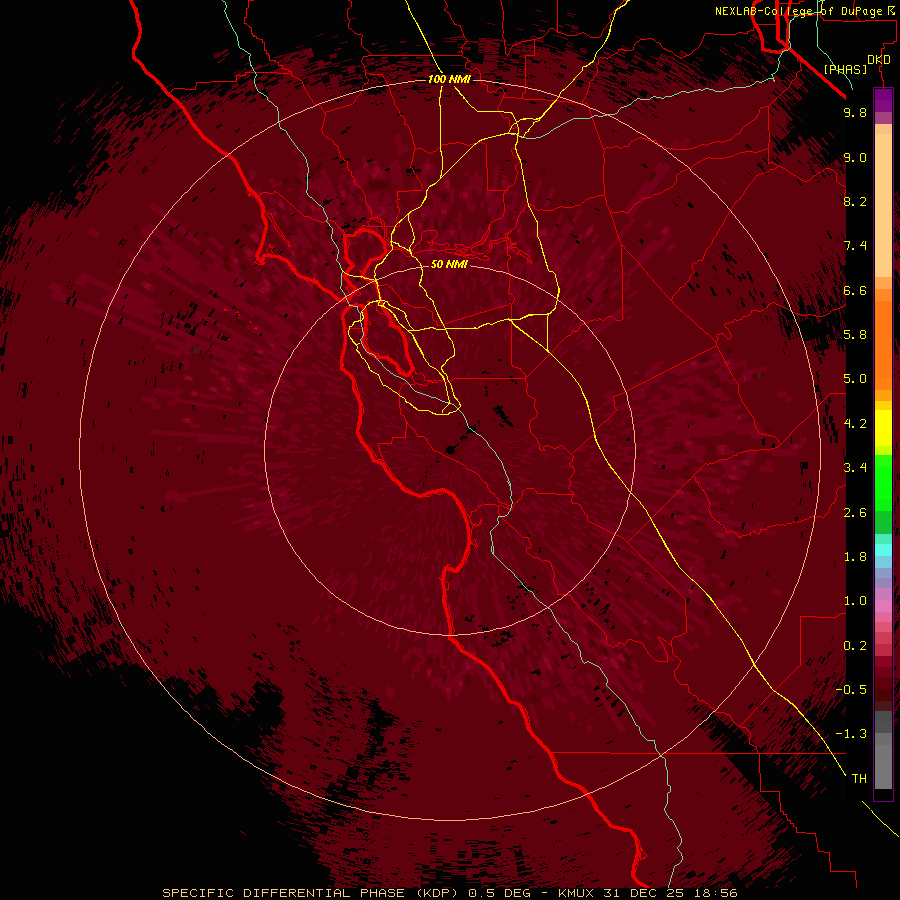Viewport: 900px width, 900px height.
Task: Click the 5.0 scale value
Action: pos(855,379)
